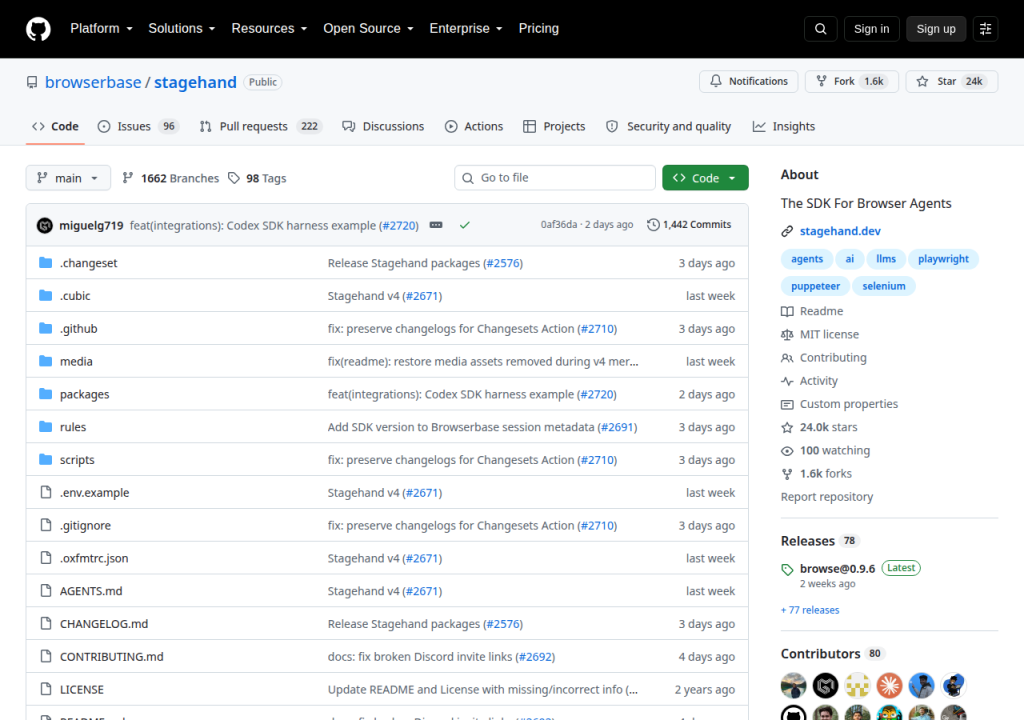Click the Sign up button
Image resolution: width=1024 pixels, height=720 pixels.
936,29
